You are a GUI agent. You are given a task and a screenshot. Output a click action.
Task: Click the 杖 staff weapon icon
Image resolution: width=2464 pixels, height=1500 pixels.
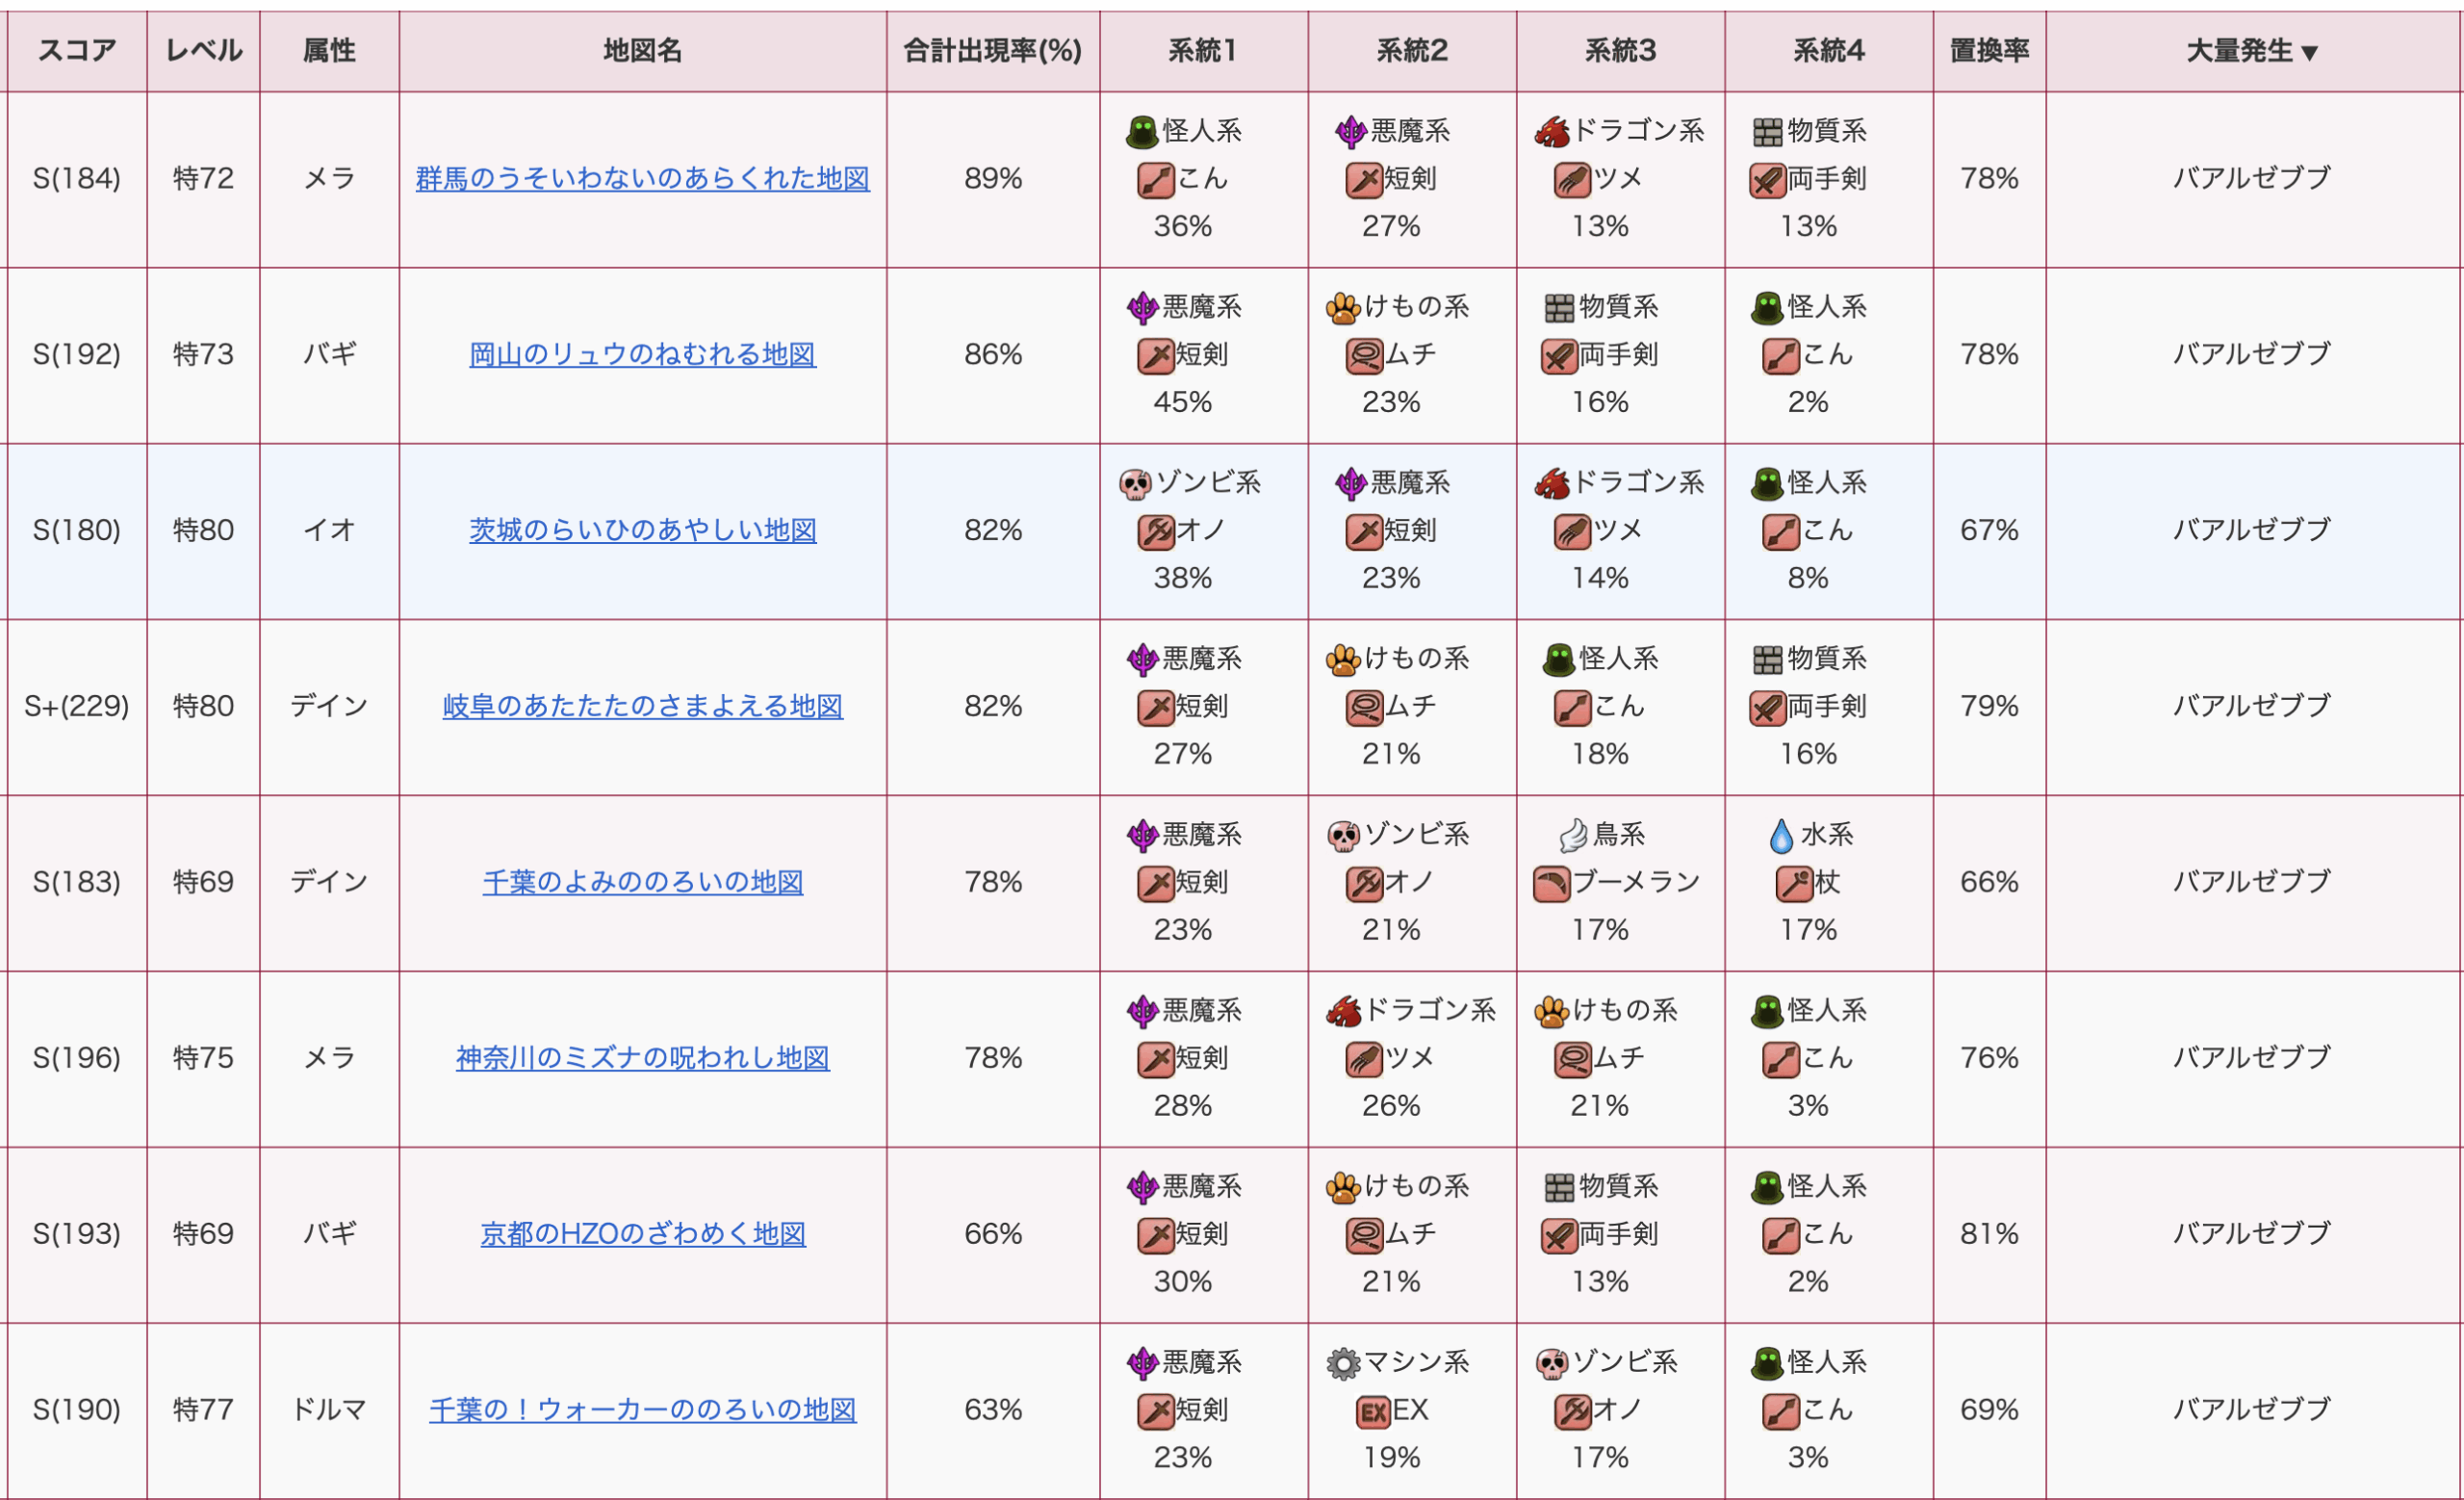click(x=1794, y=883)
